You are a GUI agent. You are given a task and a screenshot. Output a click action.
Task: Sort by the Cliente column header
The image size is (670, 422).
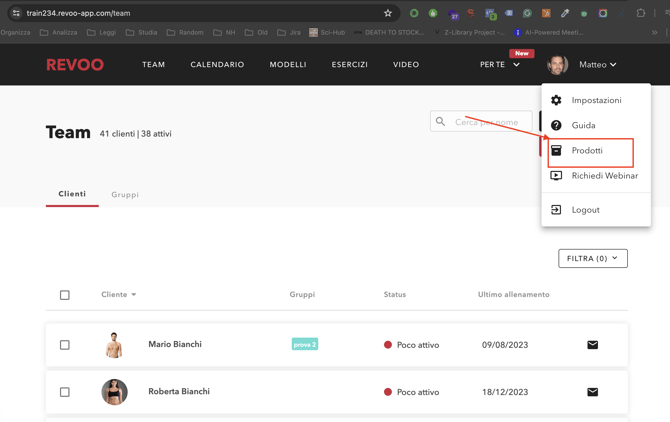[118, 295]
